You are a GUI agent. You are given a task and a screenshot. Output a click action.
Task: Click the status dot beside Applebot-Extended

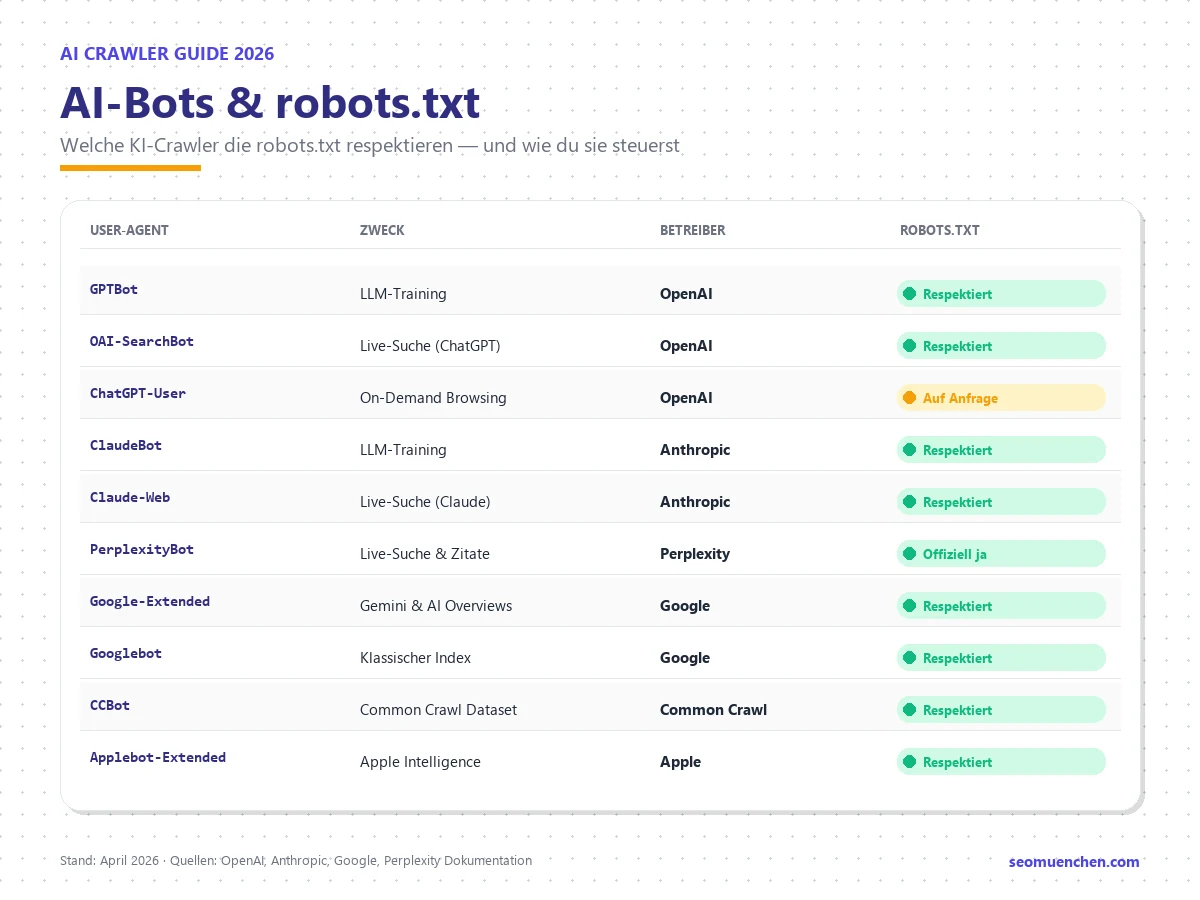(x=910, y=762)
